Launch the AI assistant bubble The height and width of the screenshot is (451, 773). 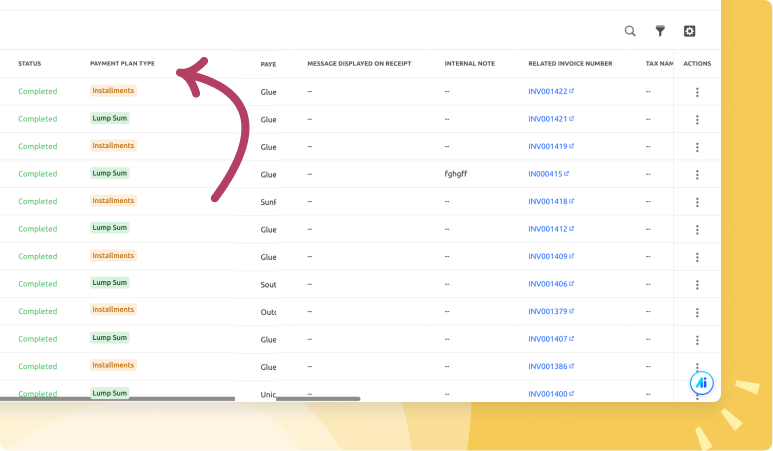click(x=702, y=383)
